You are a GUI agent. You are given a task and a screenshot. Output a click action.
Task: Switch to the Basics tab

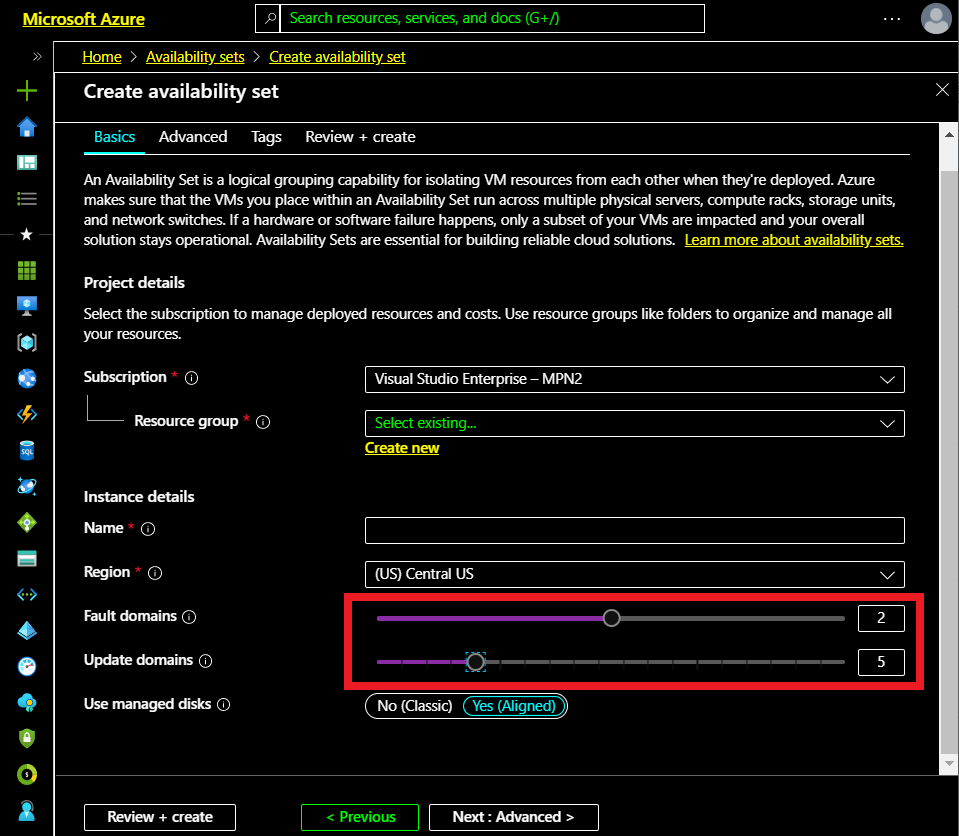tap(114, 137)
